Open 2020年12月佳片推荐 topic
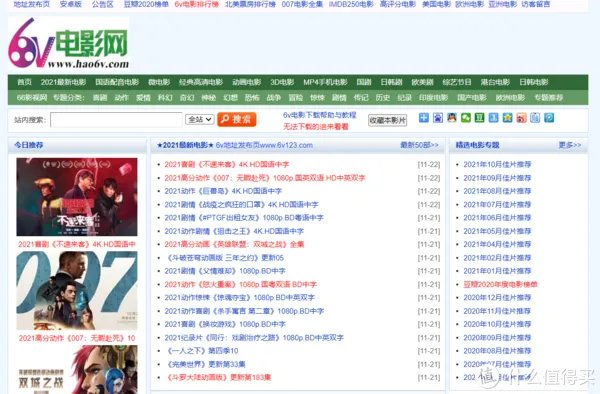The image size is (600, 394). tap(497, 298)
